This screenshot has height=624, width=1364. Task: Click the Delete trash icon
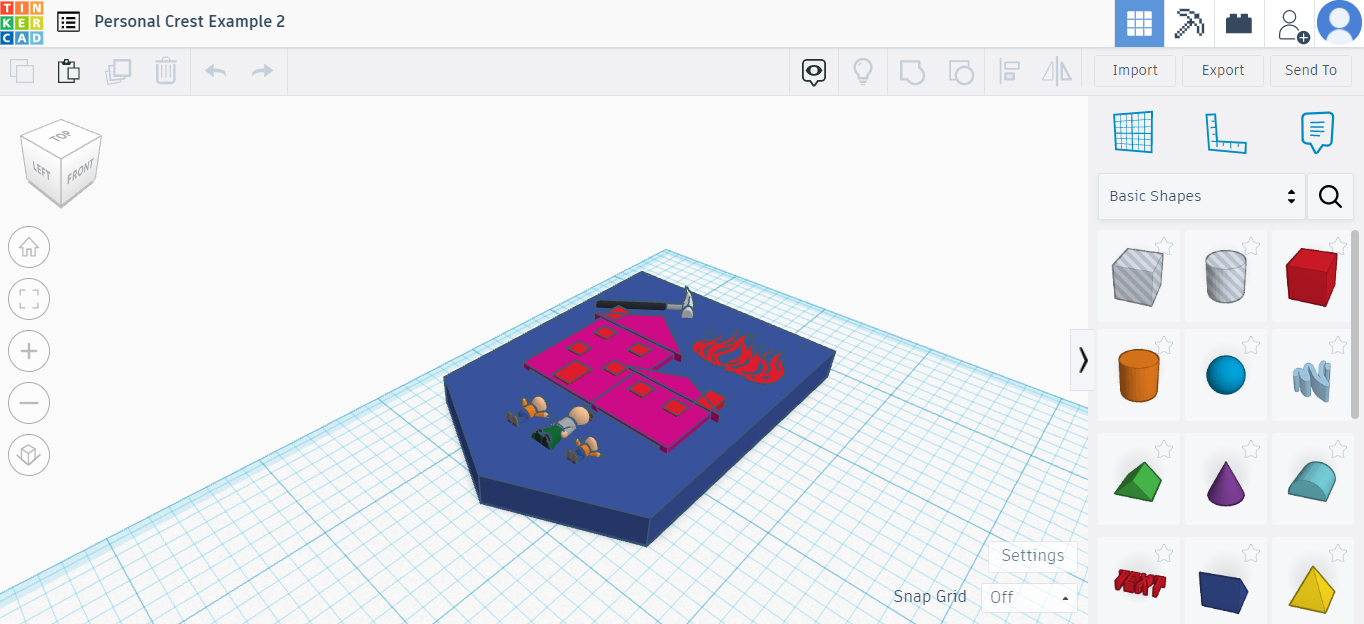coord(166,71)
